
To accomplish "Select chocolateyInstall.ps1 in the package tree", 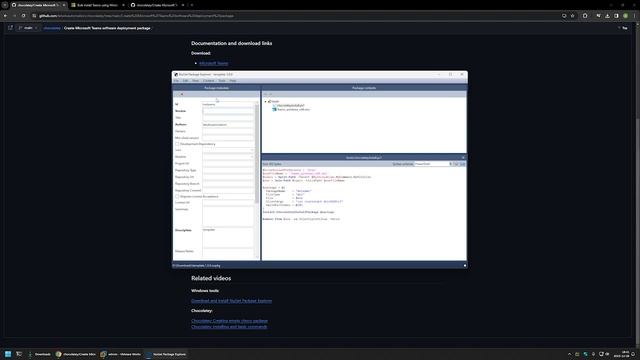I will [288, 106].
